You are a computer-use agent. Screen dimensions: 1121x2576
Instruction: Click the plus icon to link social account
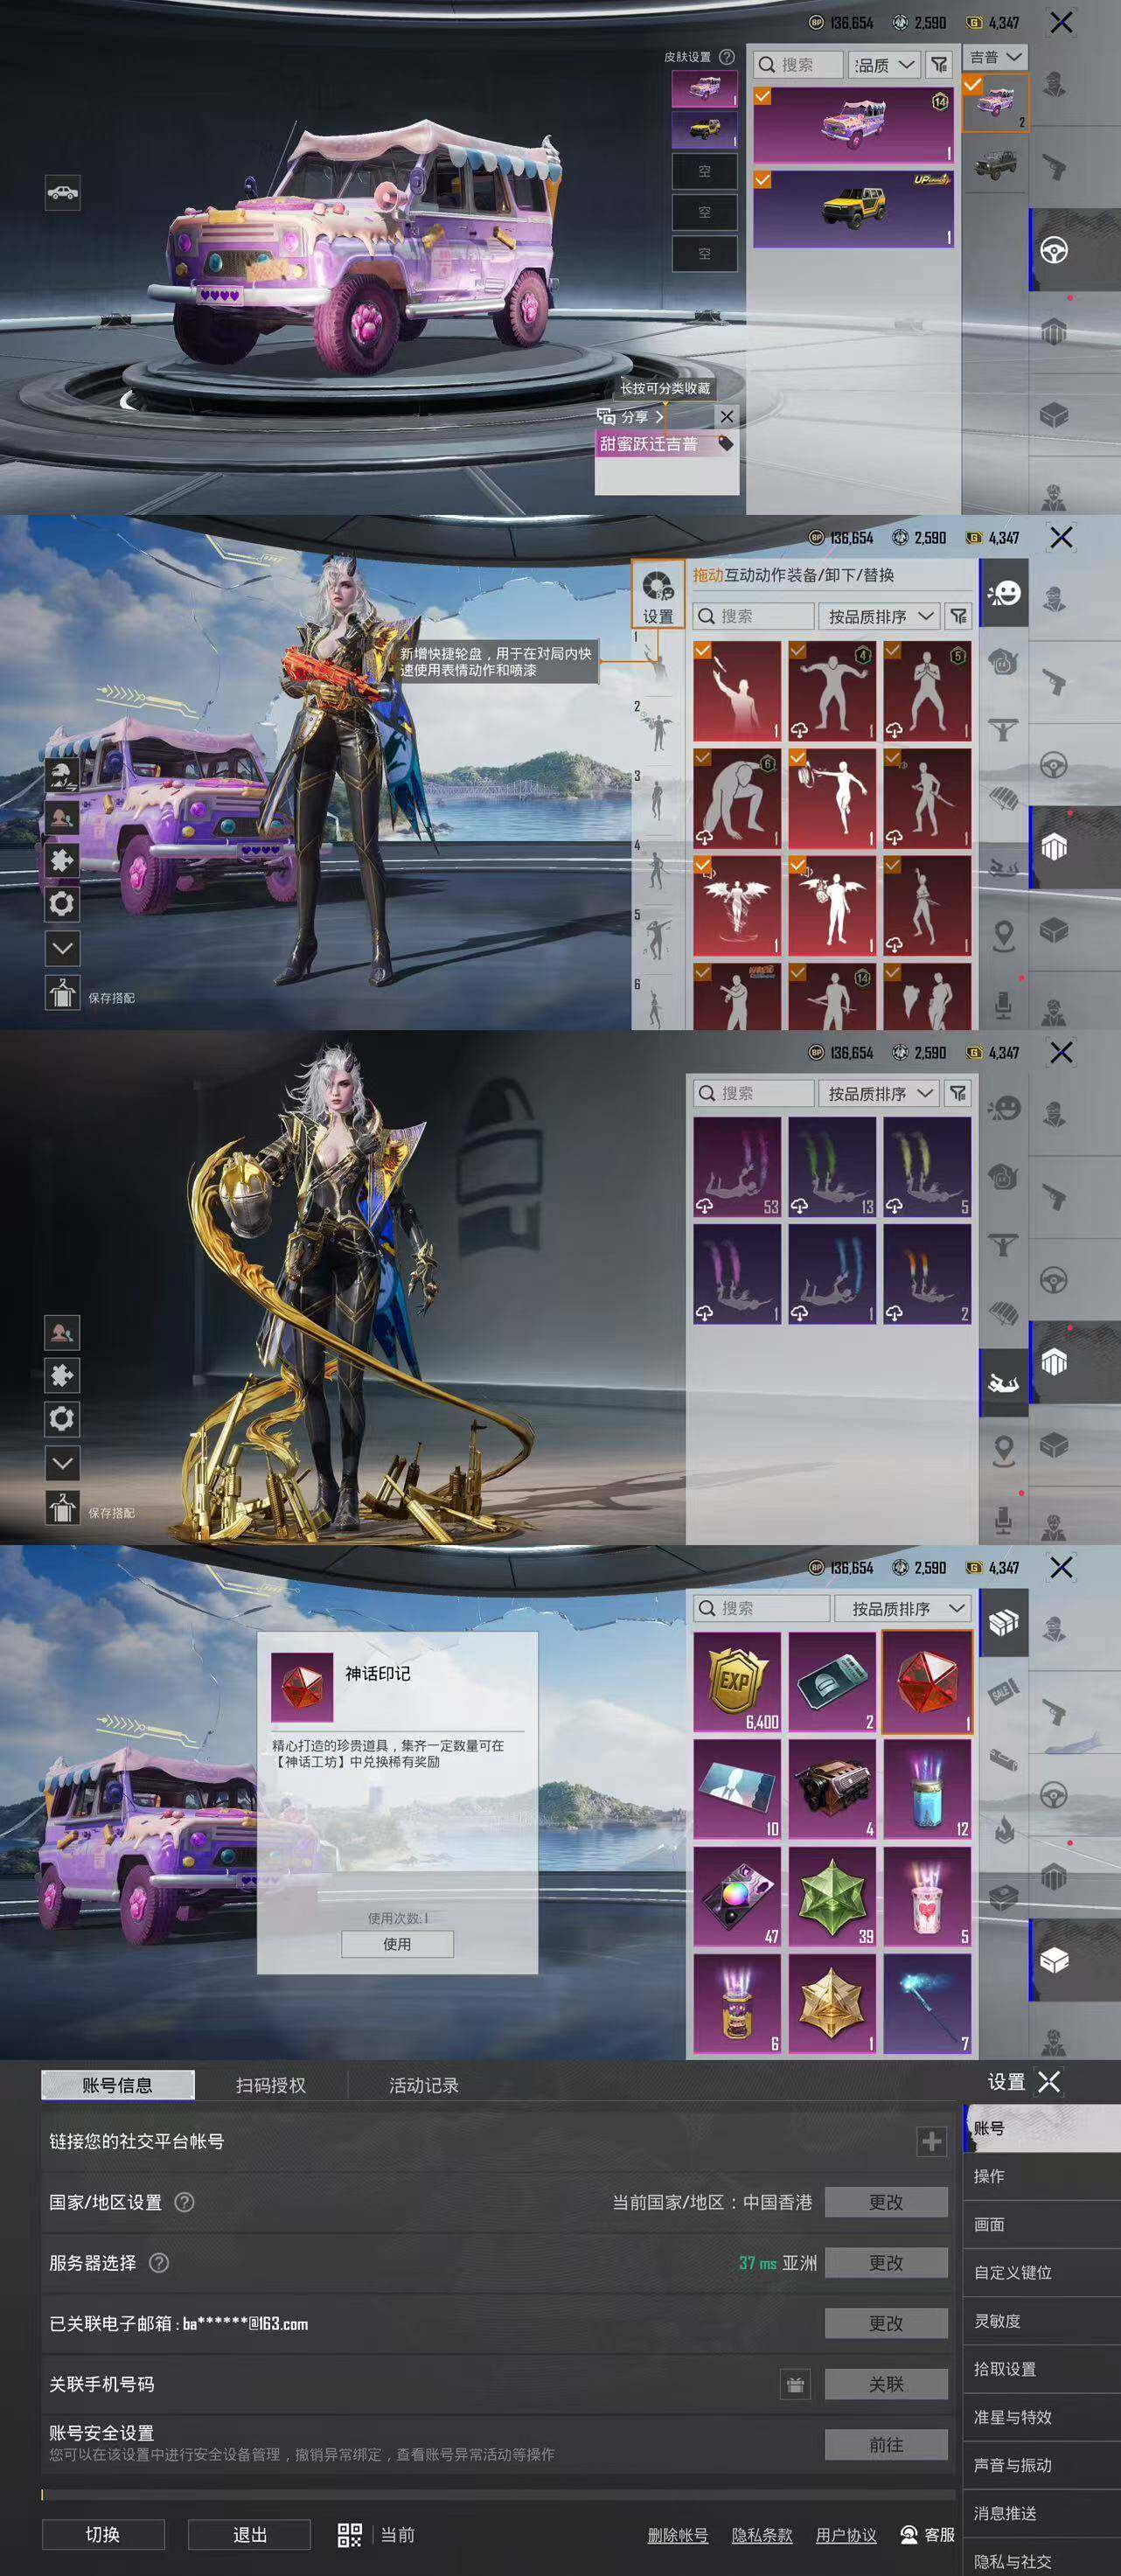pyautogui.click(x=931, y=2141)
